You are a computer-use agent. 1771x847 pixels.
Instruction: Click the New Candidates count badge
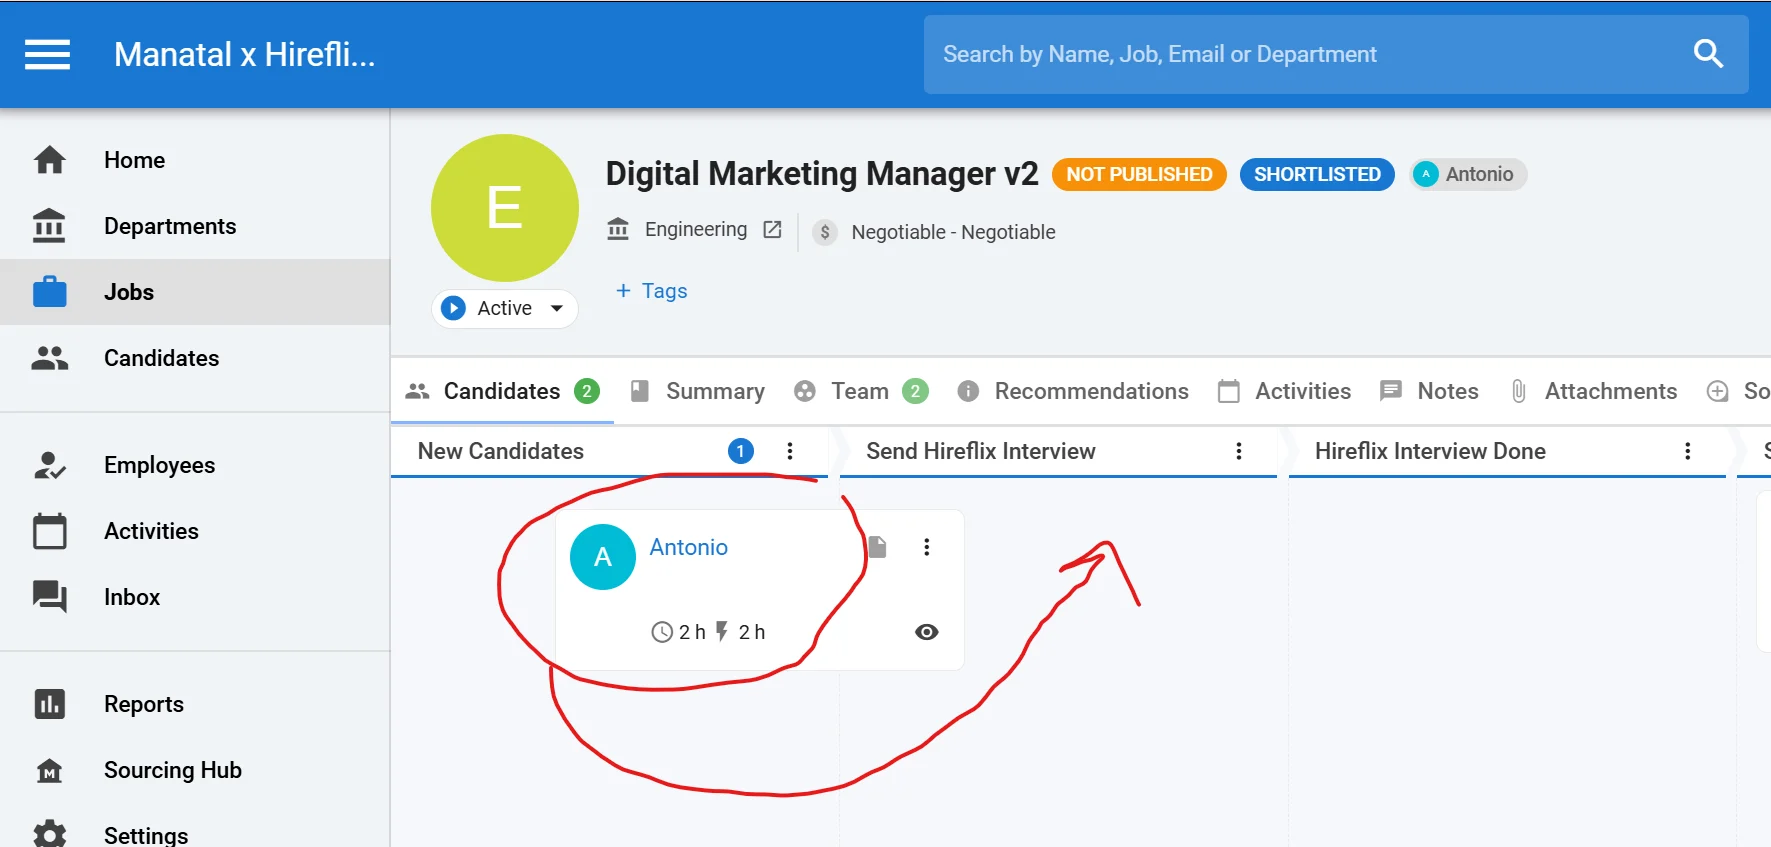click(740, 451)
